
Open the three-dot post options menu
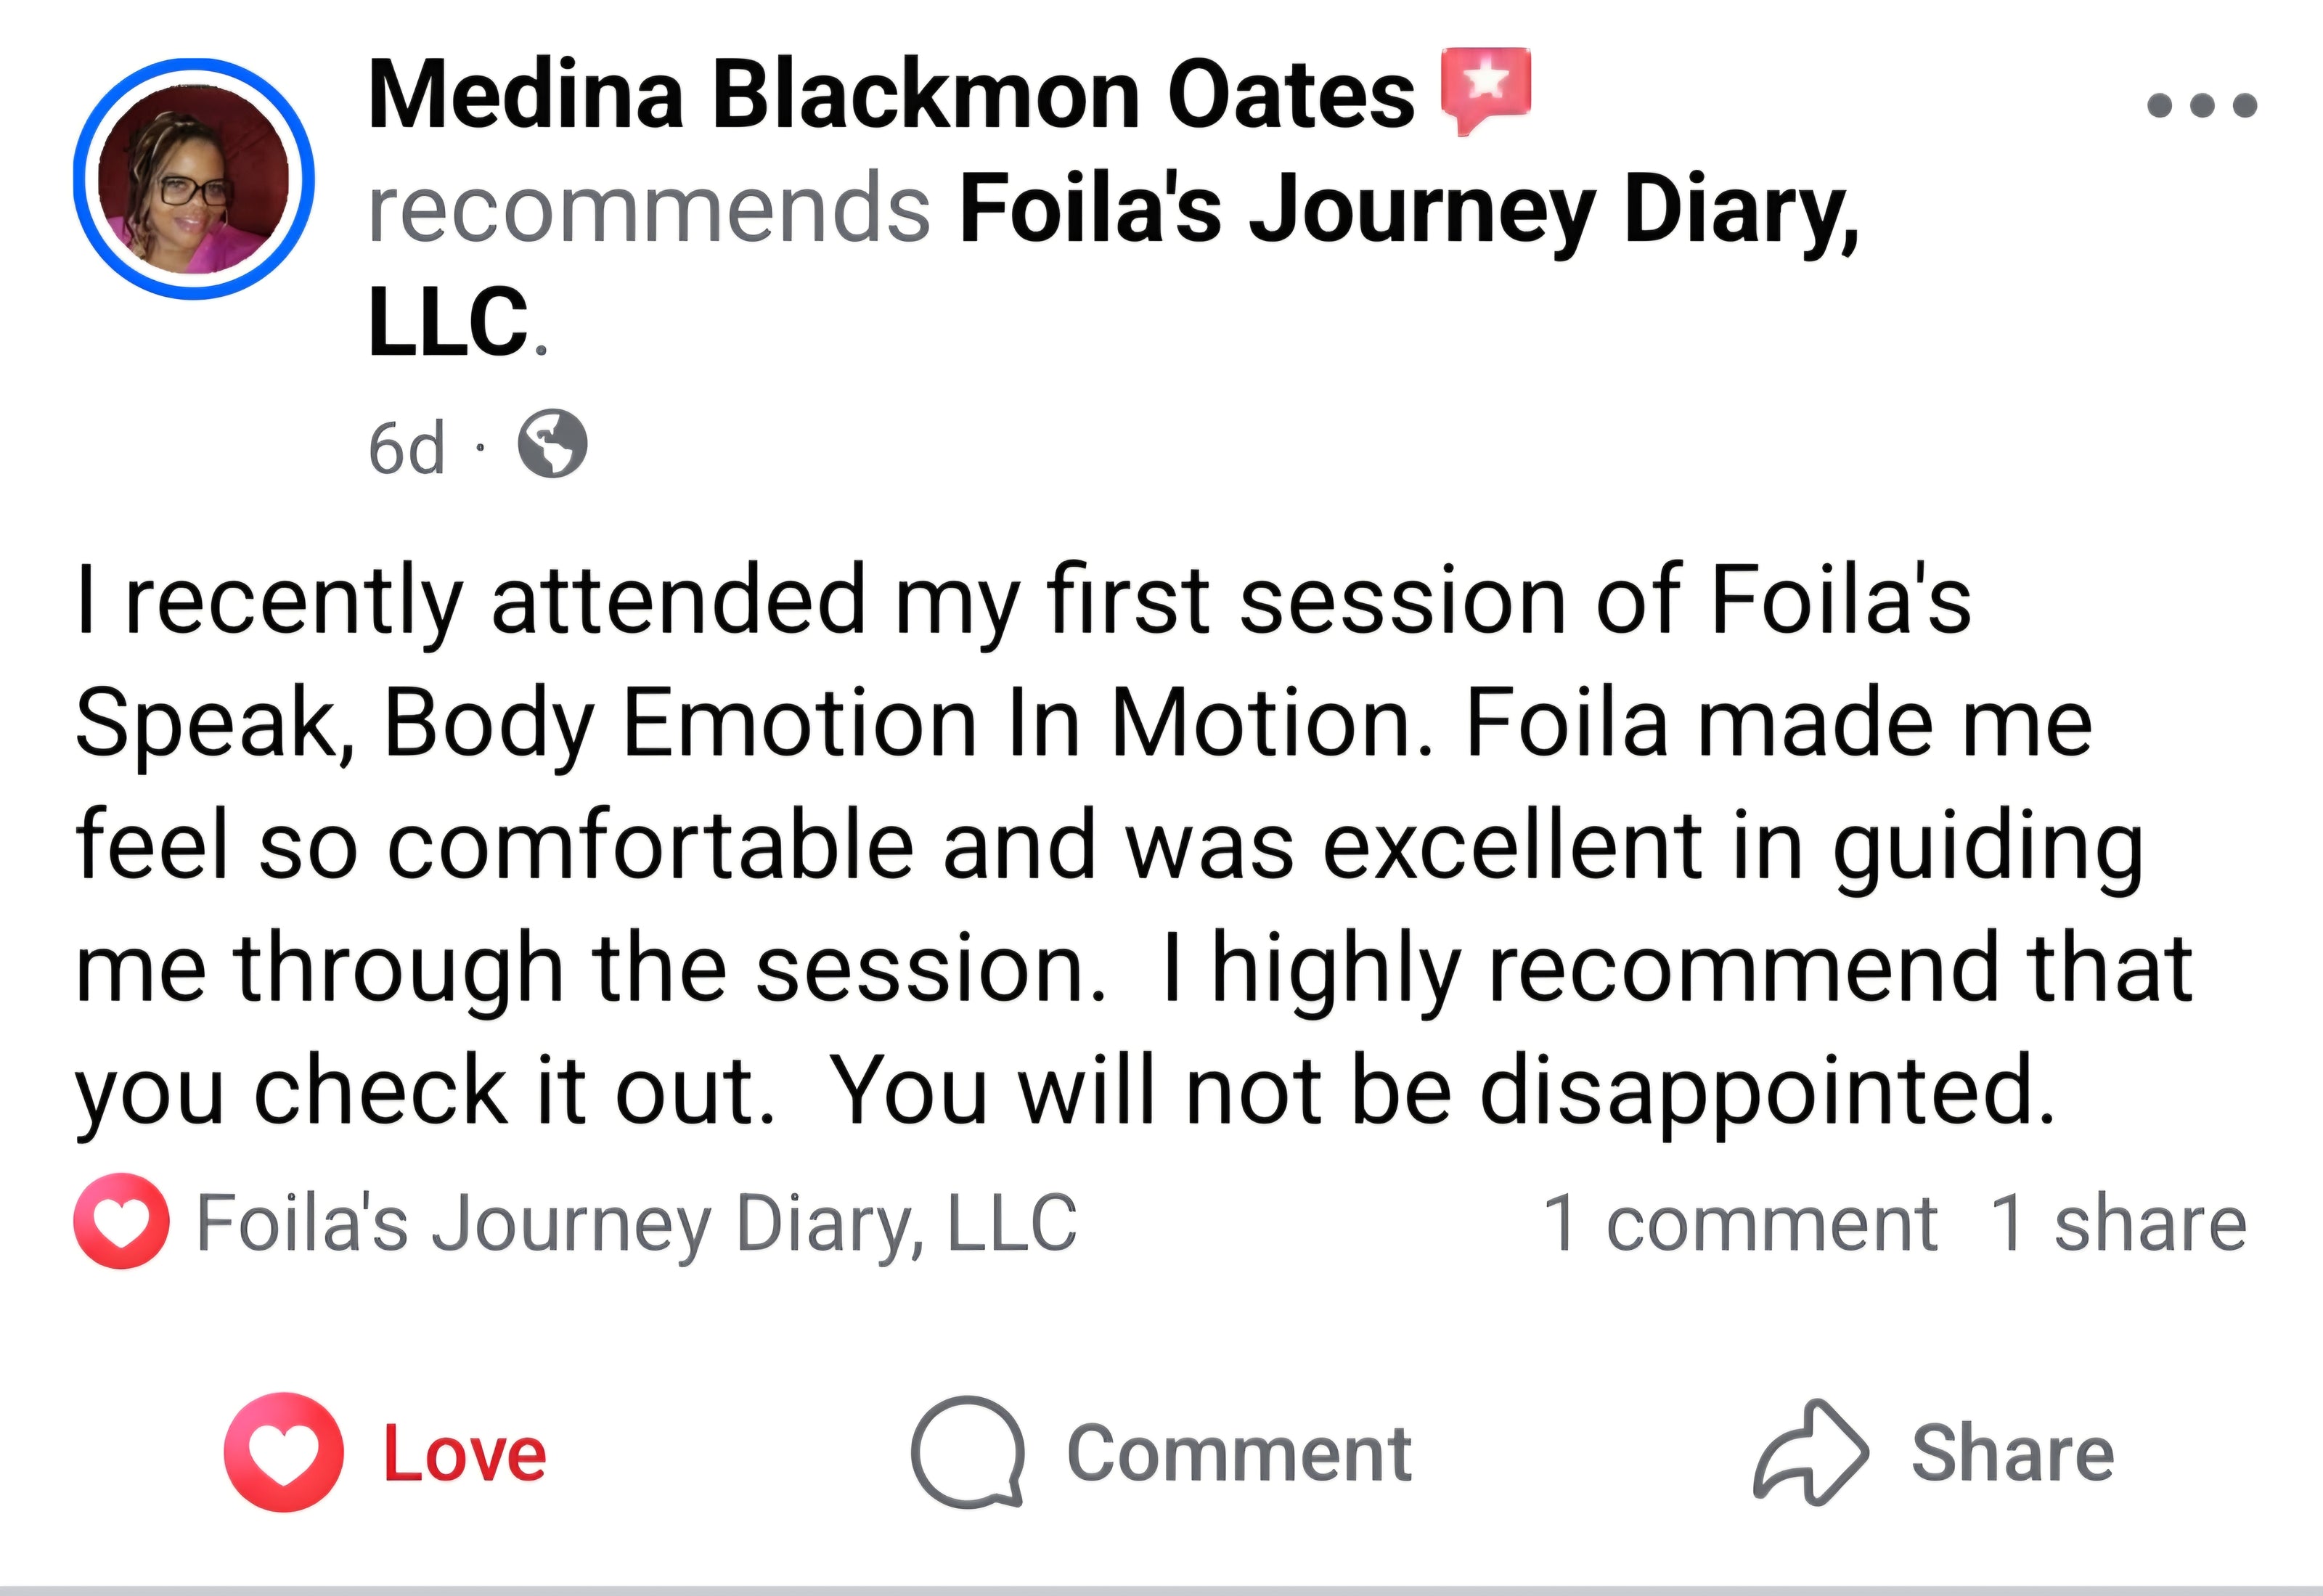(x=2201, y=105)
